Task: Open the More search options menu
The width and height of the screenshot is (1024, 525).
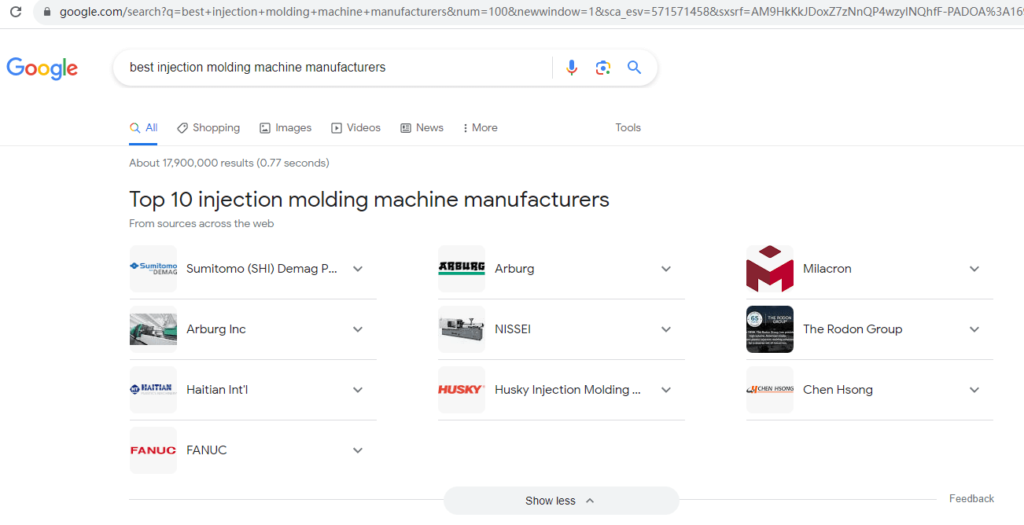Action: click(x=480, y=128)
